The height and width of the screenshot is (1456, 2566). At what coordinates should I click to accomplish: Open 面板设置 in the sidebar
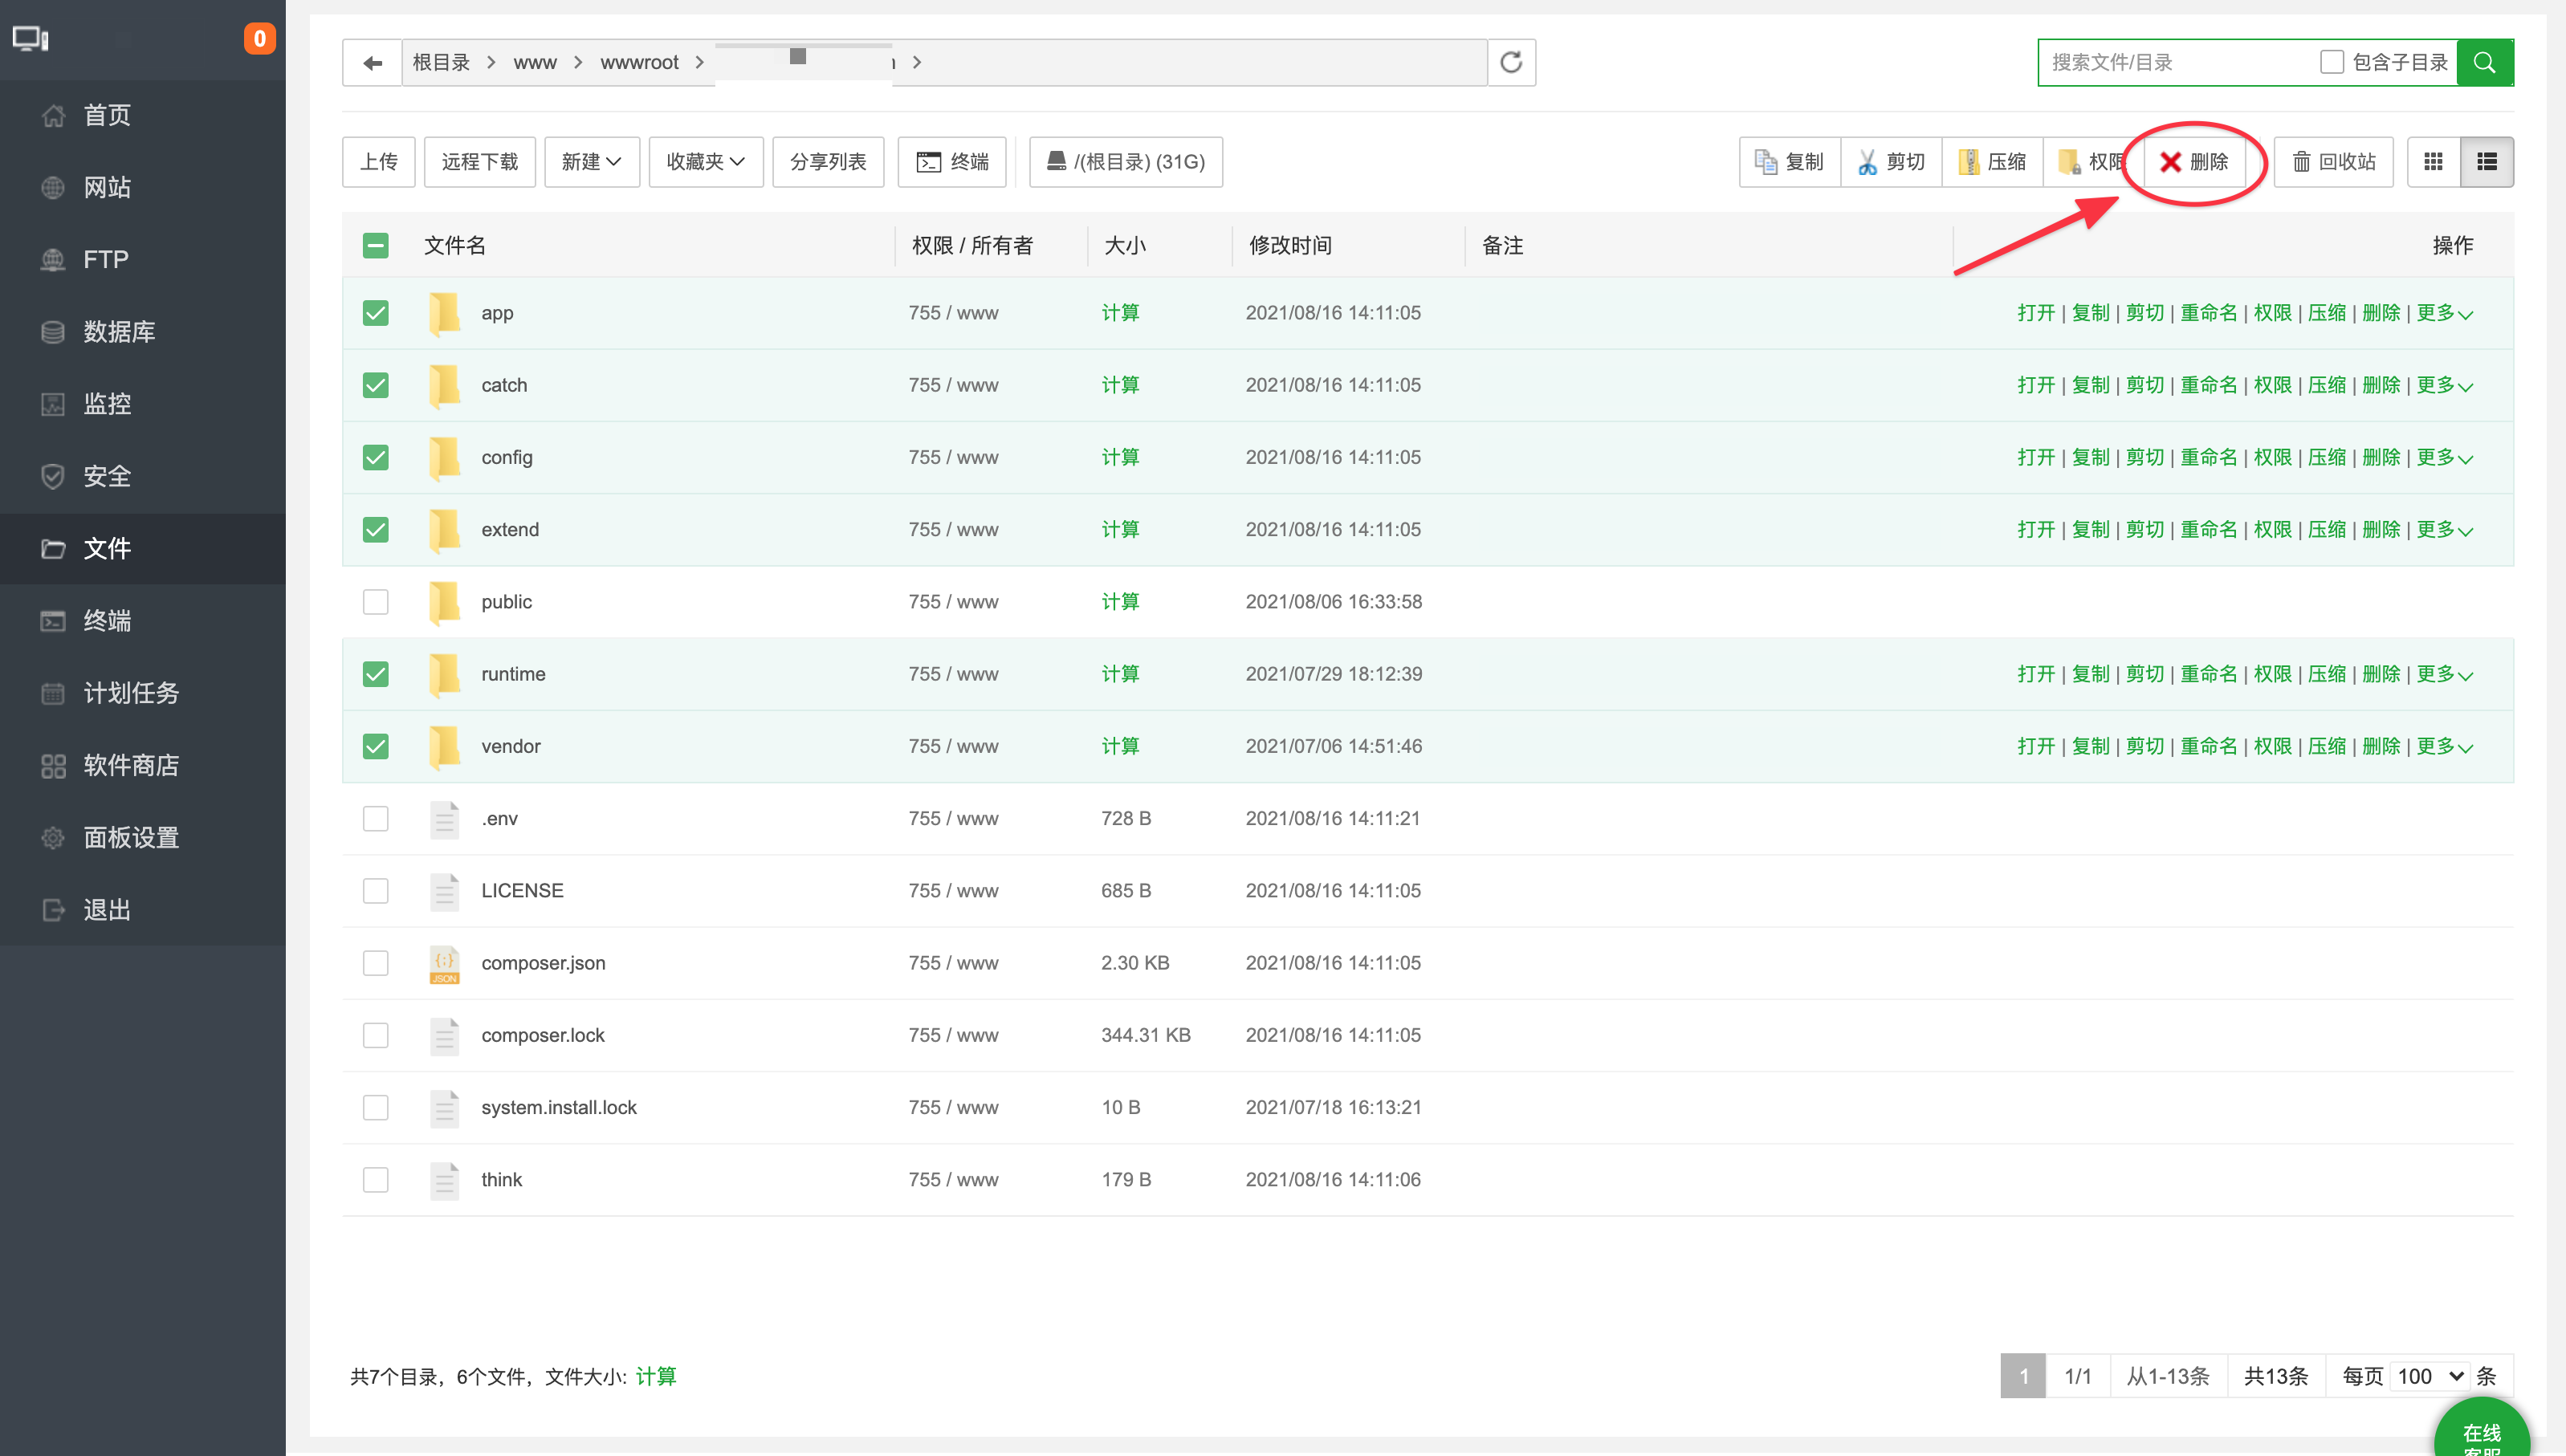131,837
